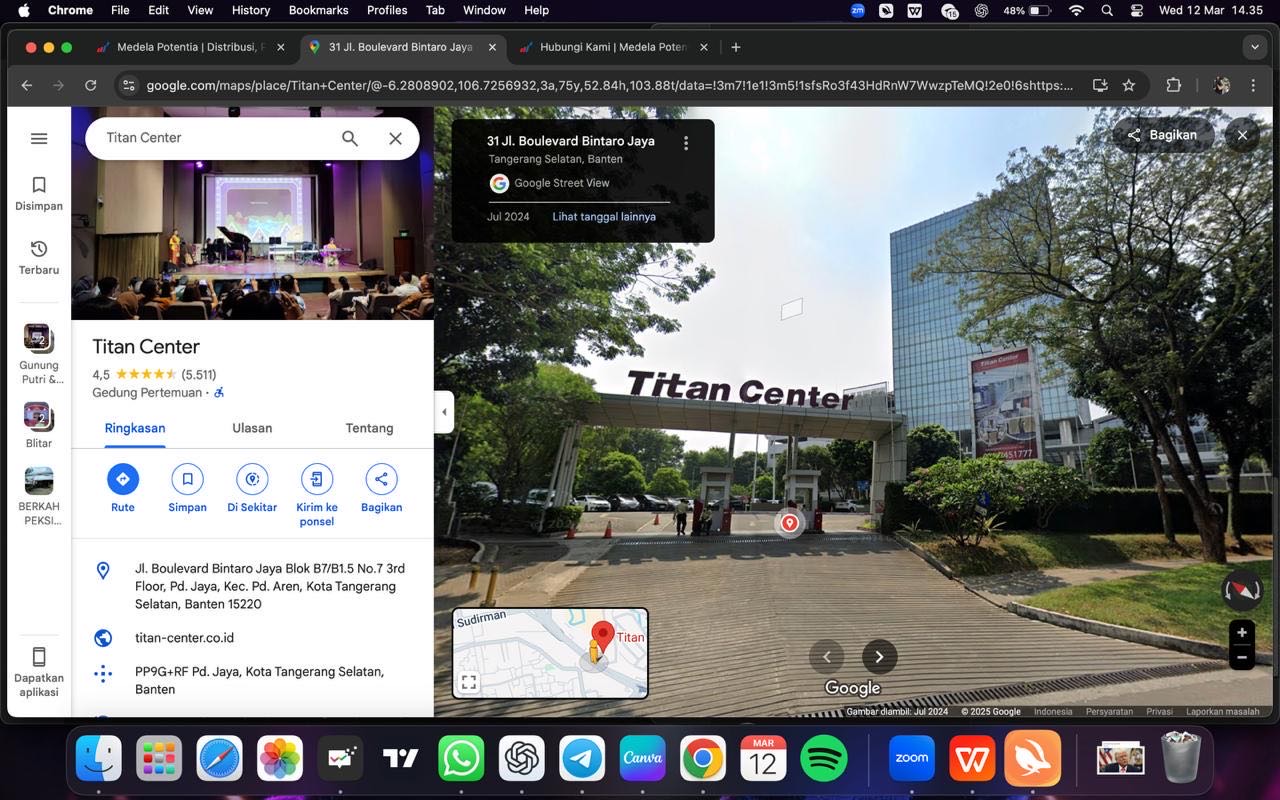Screen dimensions: 1280x800
Task: Click into the Titan Center search field
Action: coord(215,138)
